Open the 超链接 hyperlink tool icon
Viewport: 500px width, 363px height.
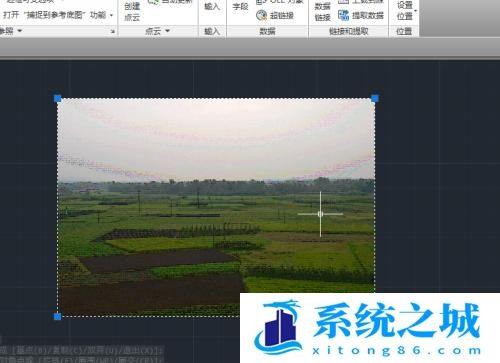262,15
